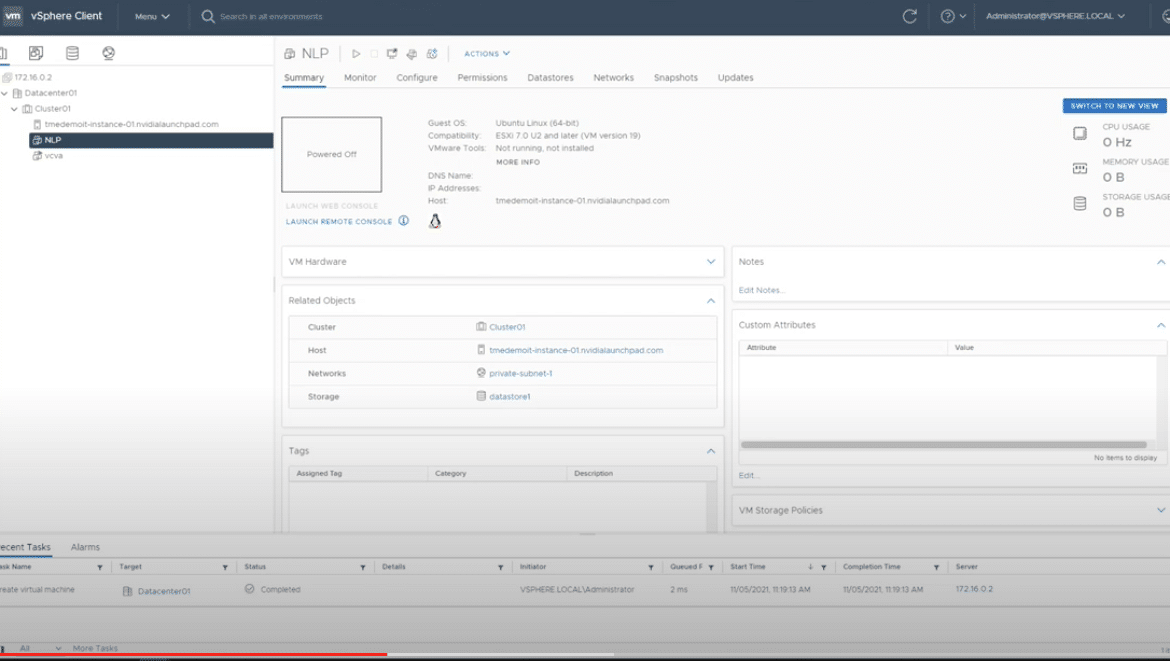The width and height of the screenshot is (1170, 661).
Task: Open the Help question mark menu
Action: (x=952, y=16)
